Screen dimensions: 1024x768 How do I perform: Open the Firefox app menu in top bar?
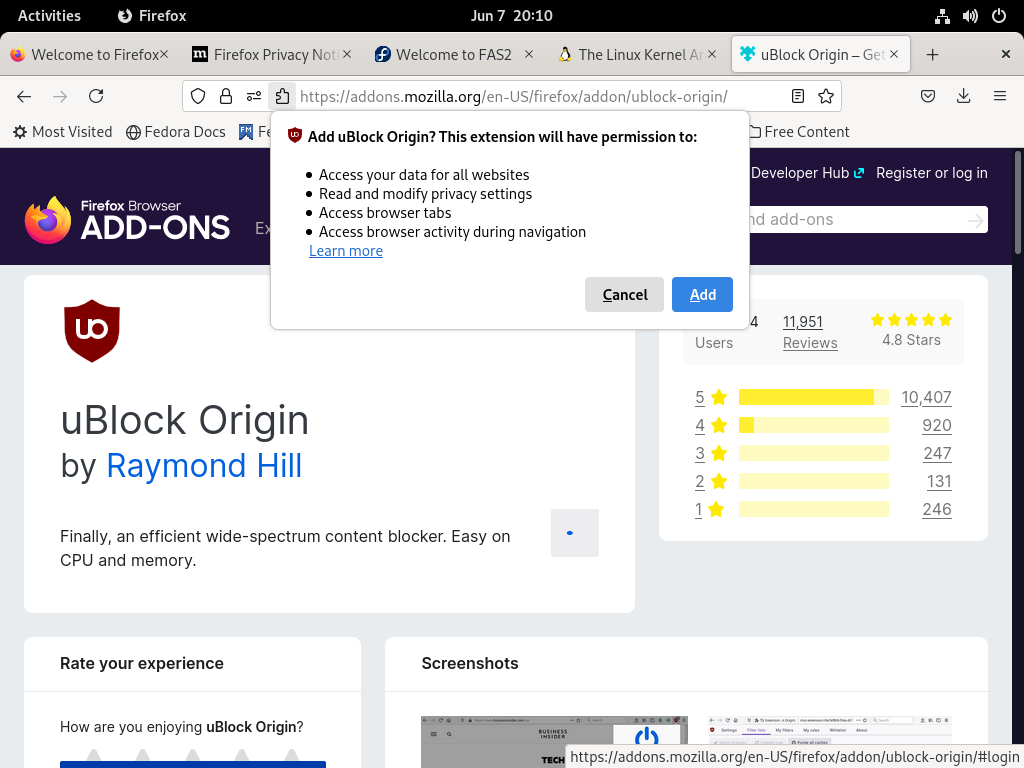152,16
